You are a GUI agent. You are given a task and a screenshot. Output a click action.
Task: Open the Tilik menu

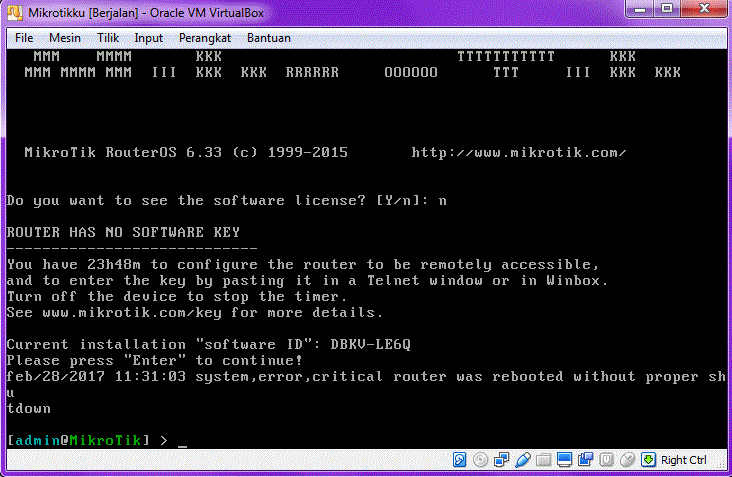[108, 38]
